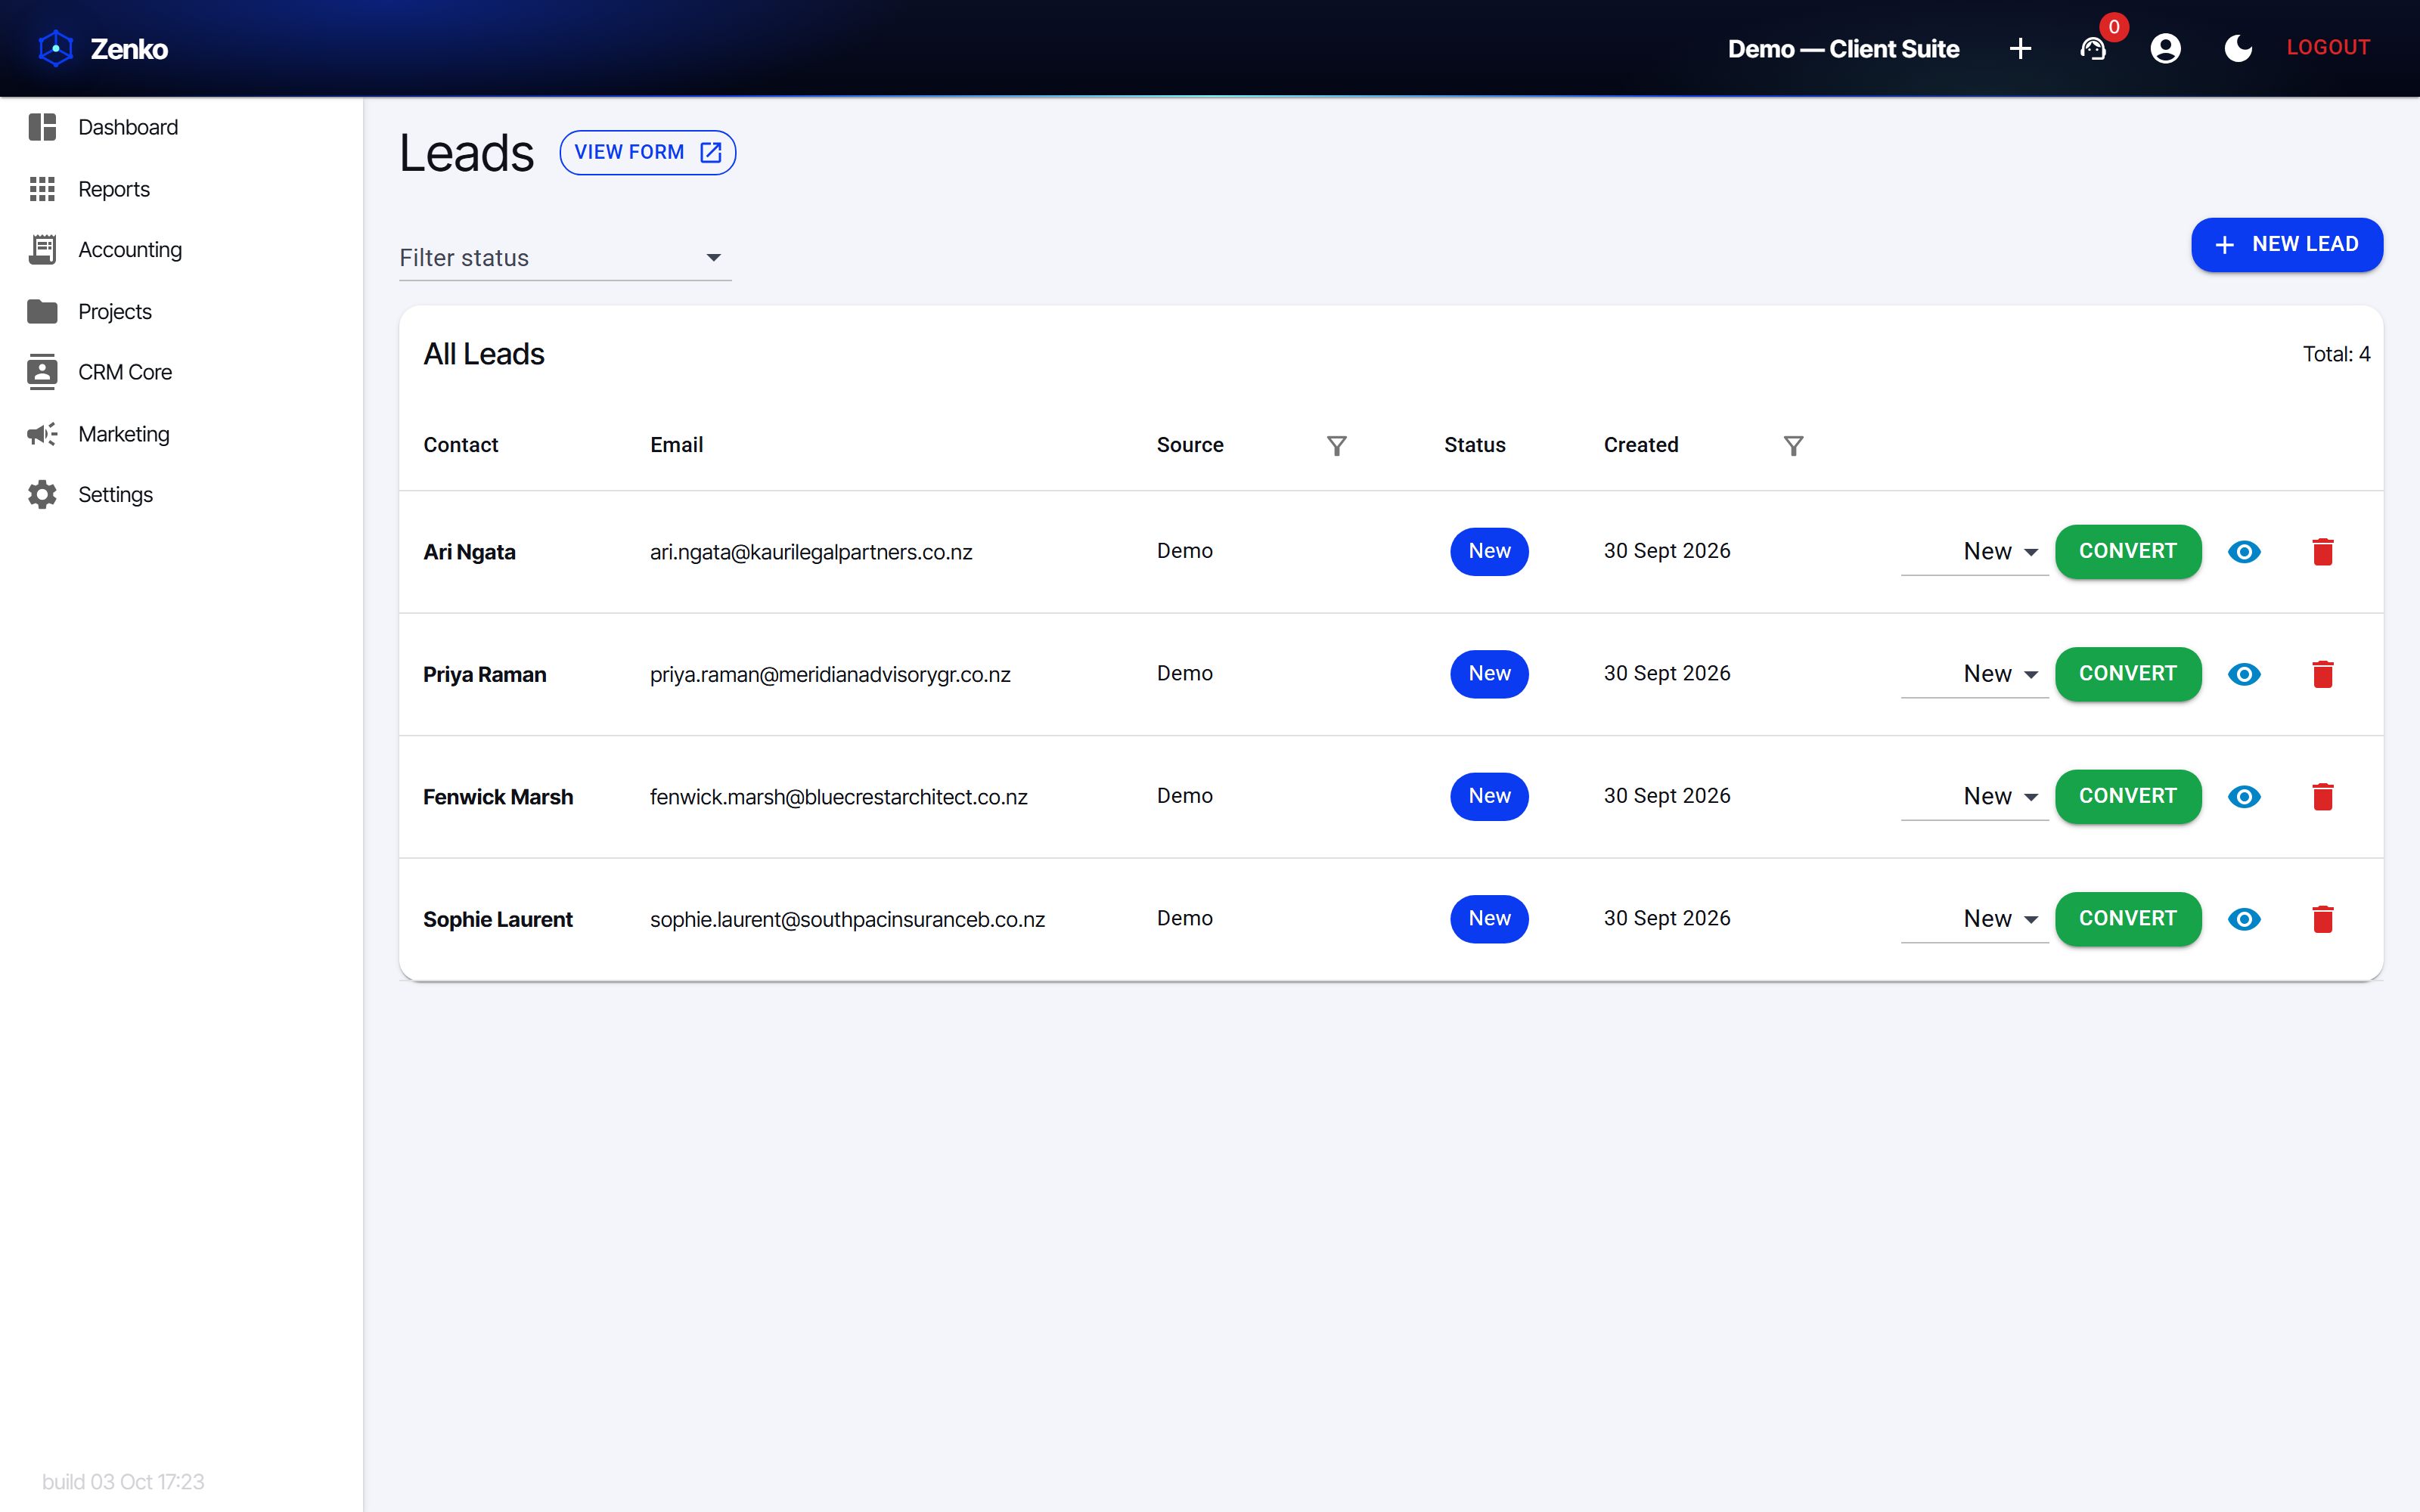
Task: Open status dropdown for Ari Ngata
Action: (x=1974, y=552)
